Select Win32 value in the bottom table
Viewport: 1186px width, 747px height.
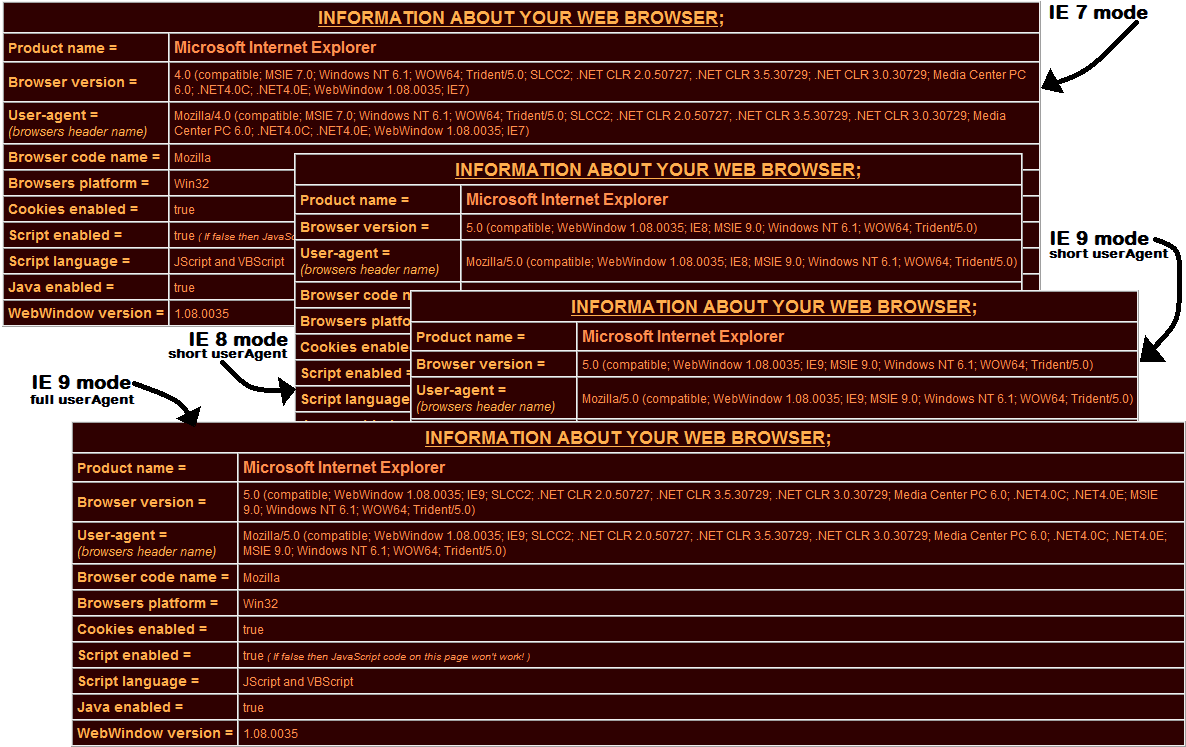[x=260, y=604]
